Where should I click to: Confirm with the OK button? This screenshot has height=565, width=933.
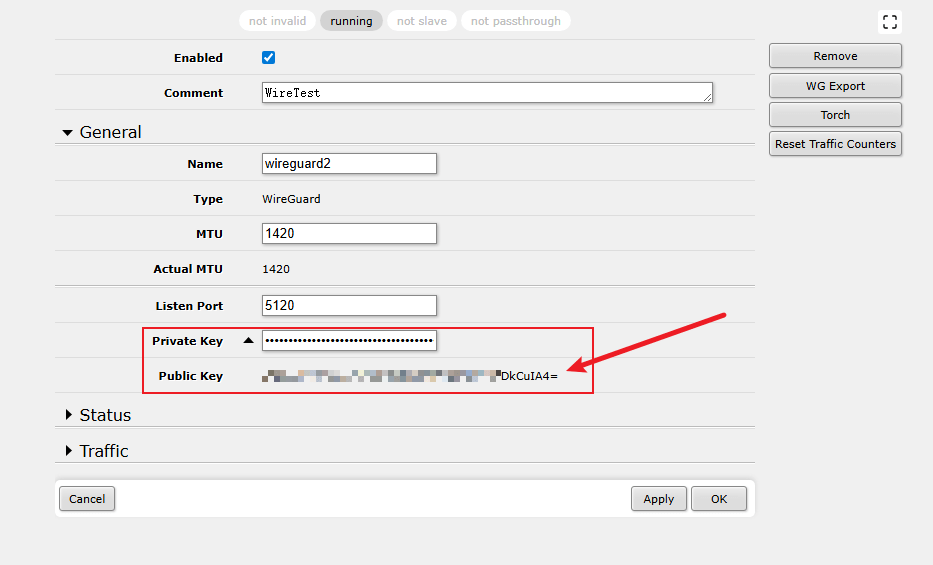(719, 499)
